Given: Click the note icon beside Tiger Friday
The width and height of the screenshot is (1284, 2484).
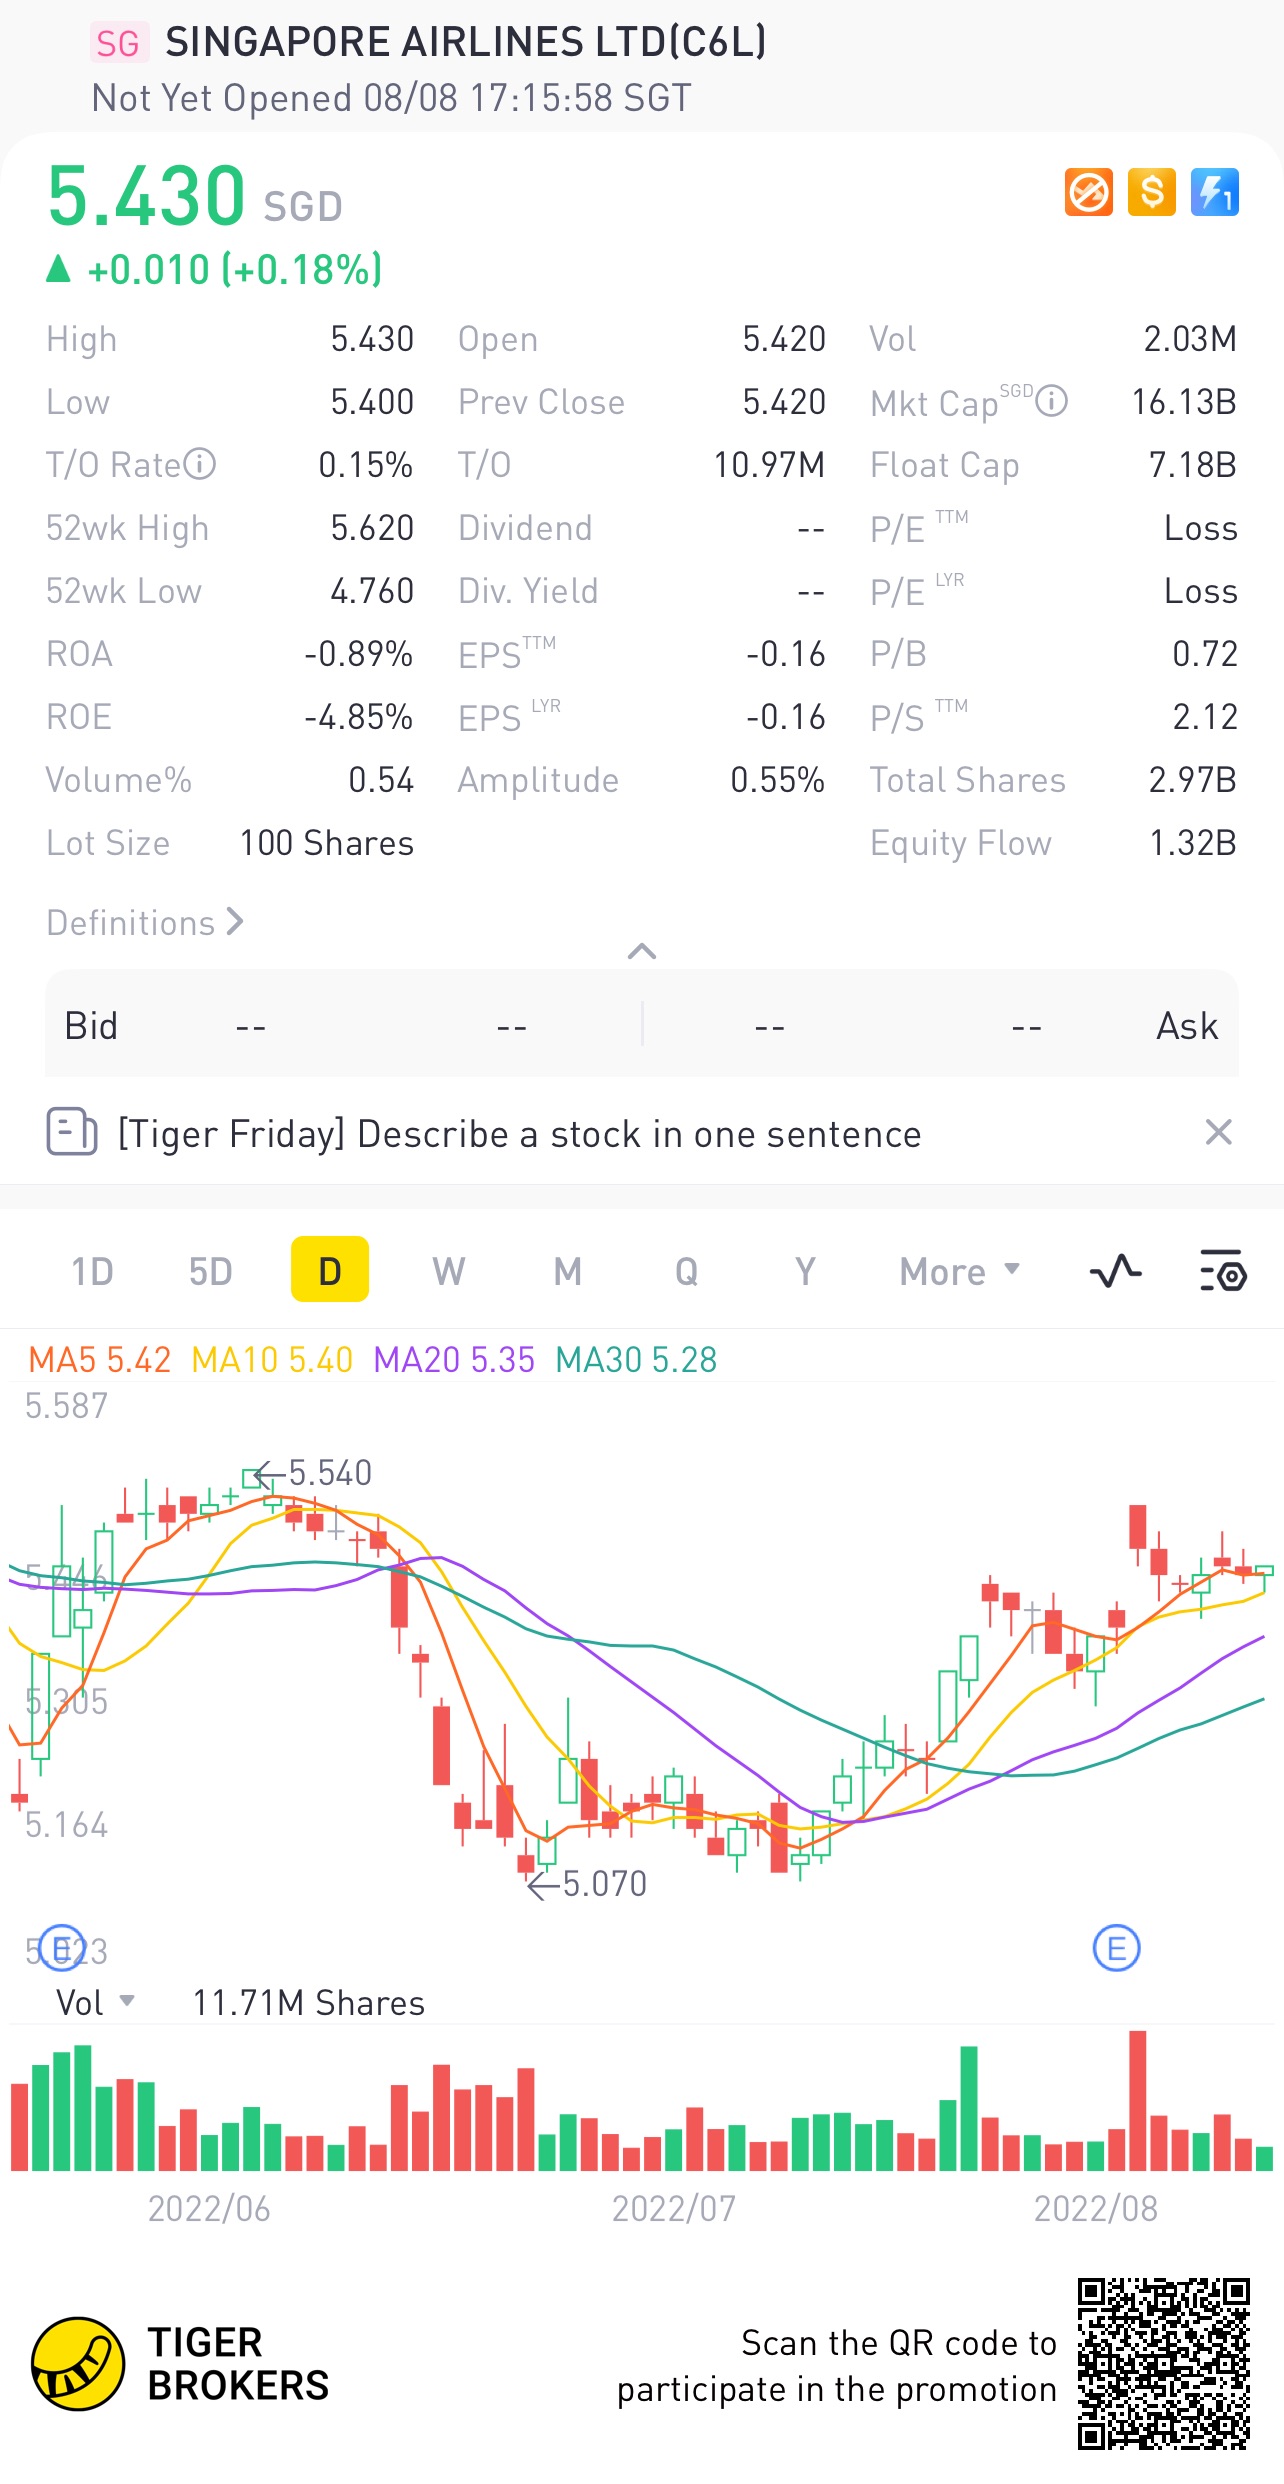Looking at the screenshot, I should pyautogui.click(x=72, y=1133).
